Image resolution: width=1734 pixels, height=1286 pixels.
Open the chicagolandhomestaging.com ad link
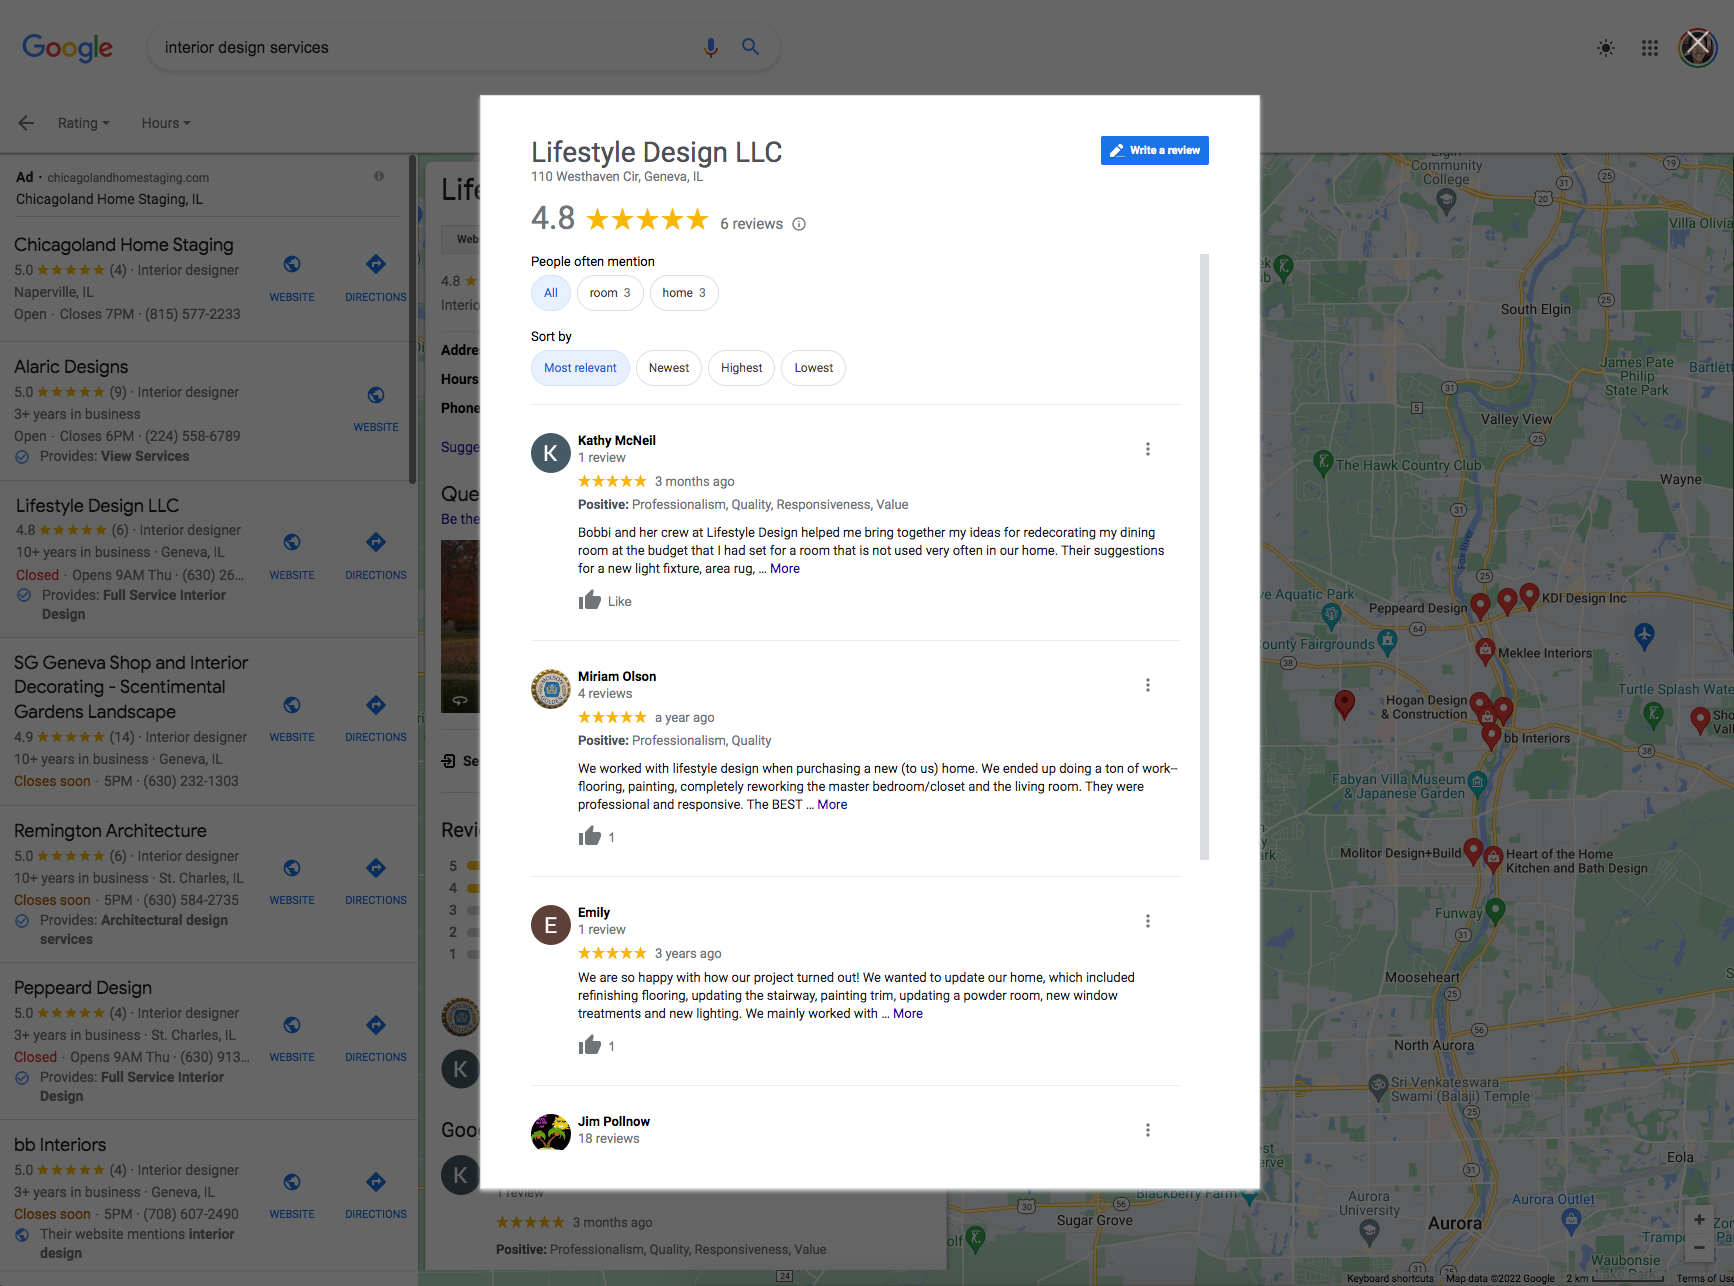(128, 177)
